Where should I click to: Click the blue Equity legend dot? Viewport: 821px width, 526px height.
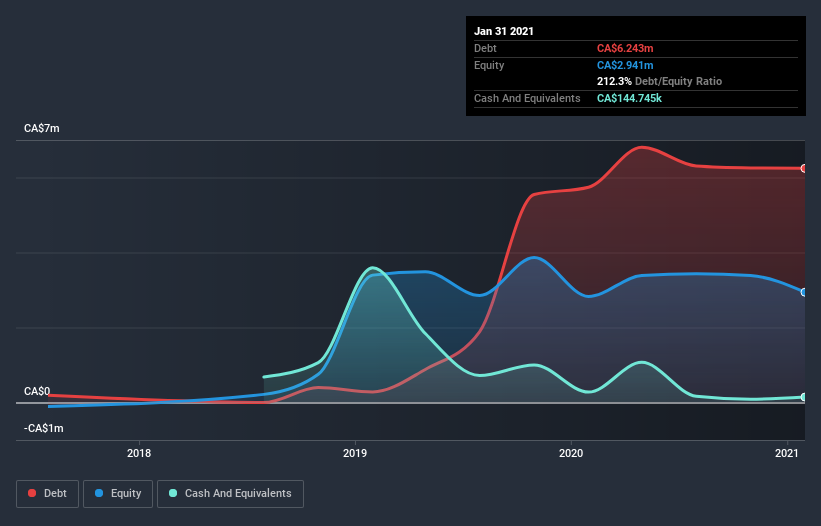click(99, 493)
